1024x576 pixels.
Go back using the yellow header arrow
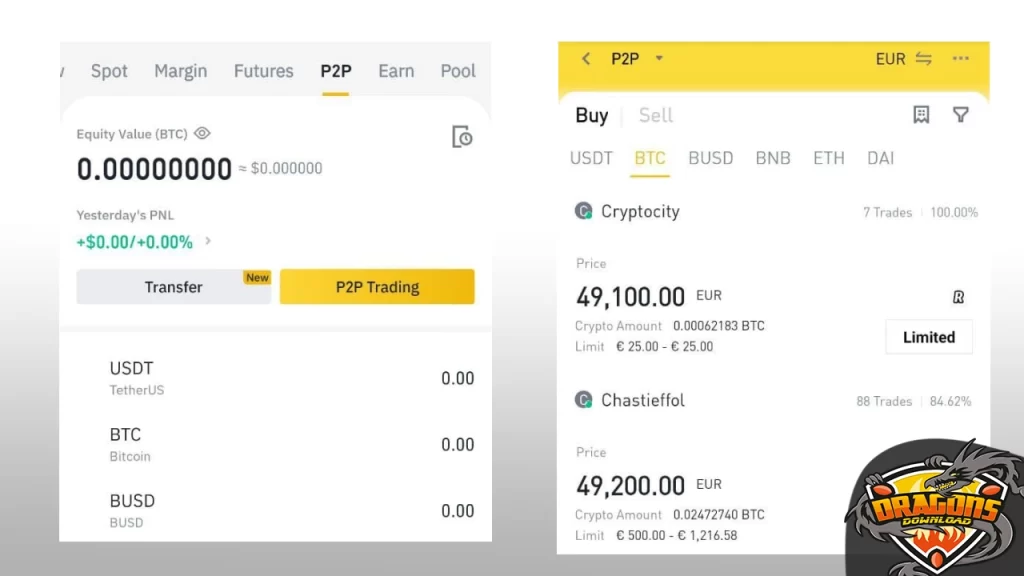point(585,59)
